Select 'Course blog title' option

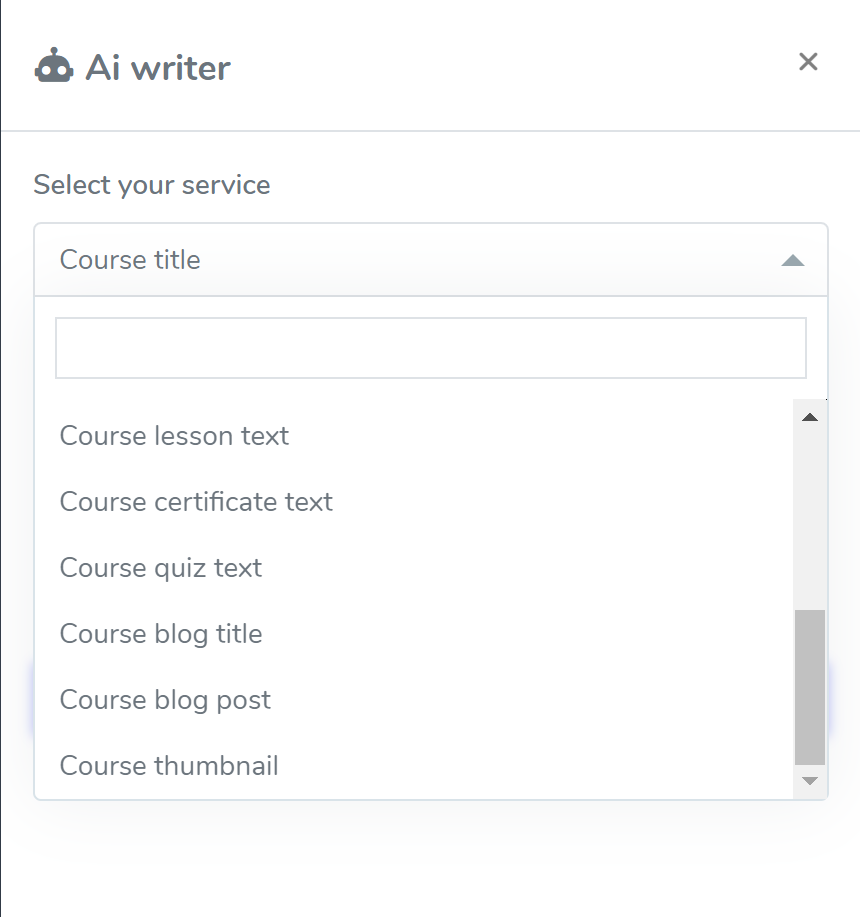pyautogui.click(x=161, y=634)
